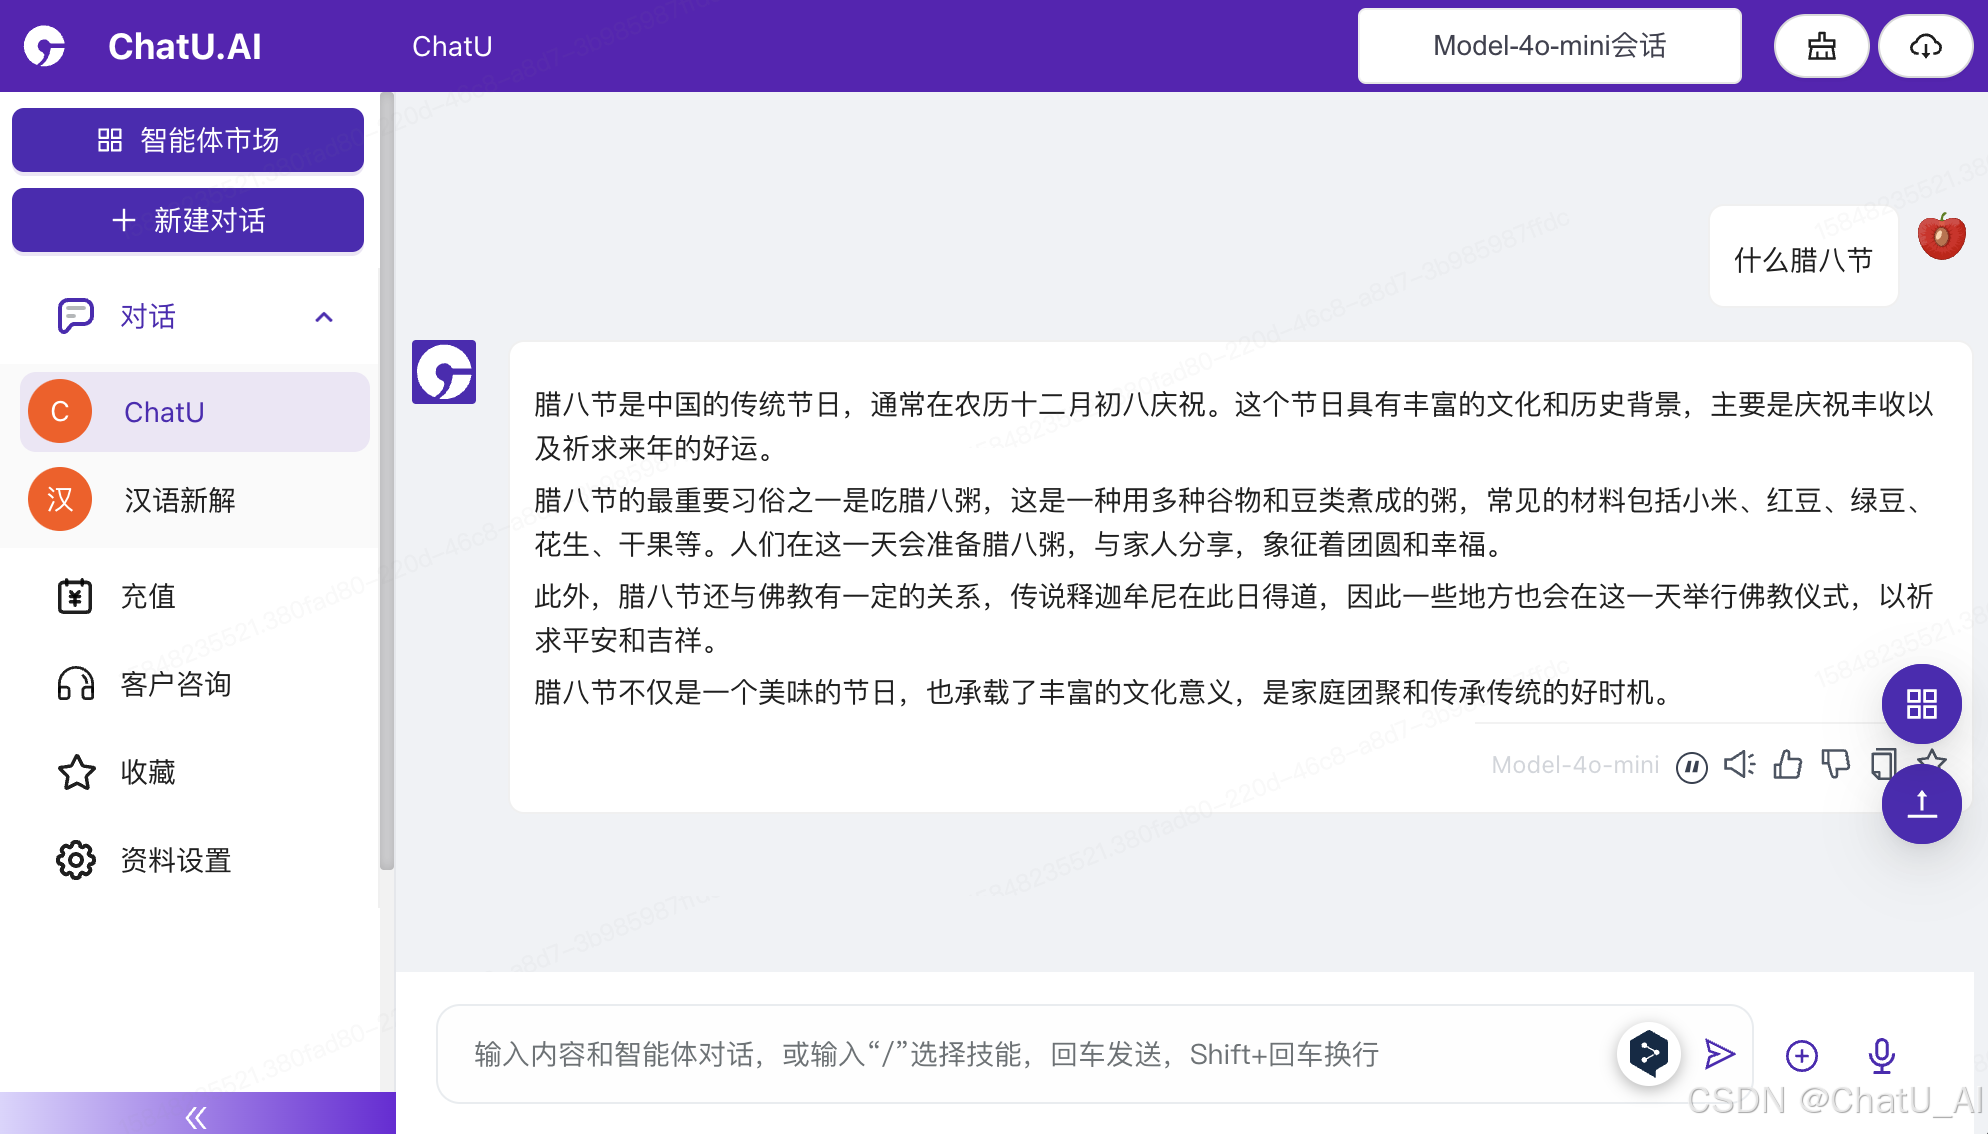Click the 智能体市场 button

(x=188, y=140)
